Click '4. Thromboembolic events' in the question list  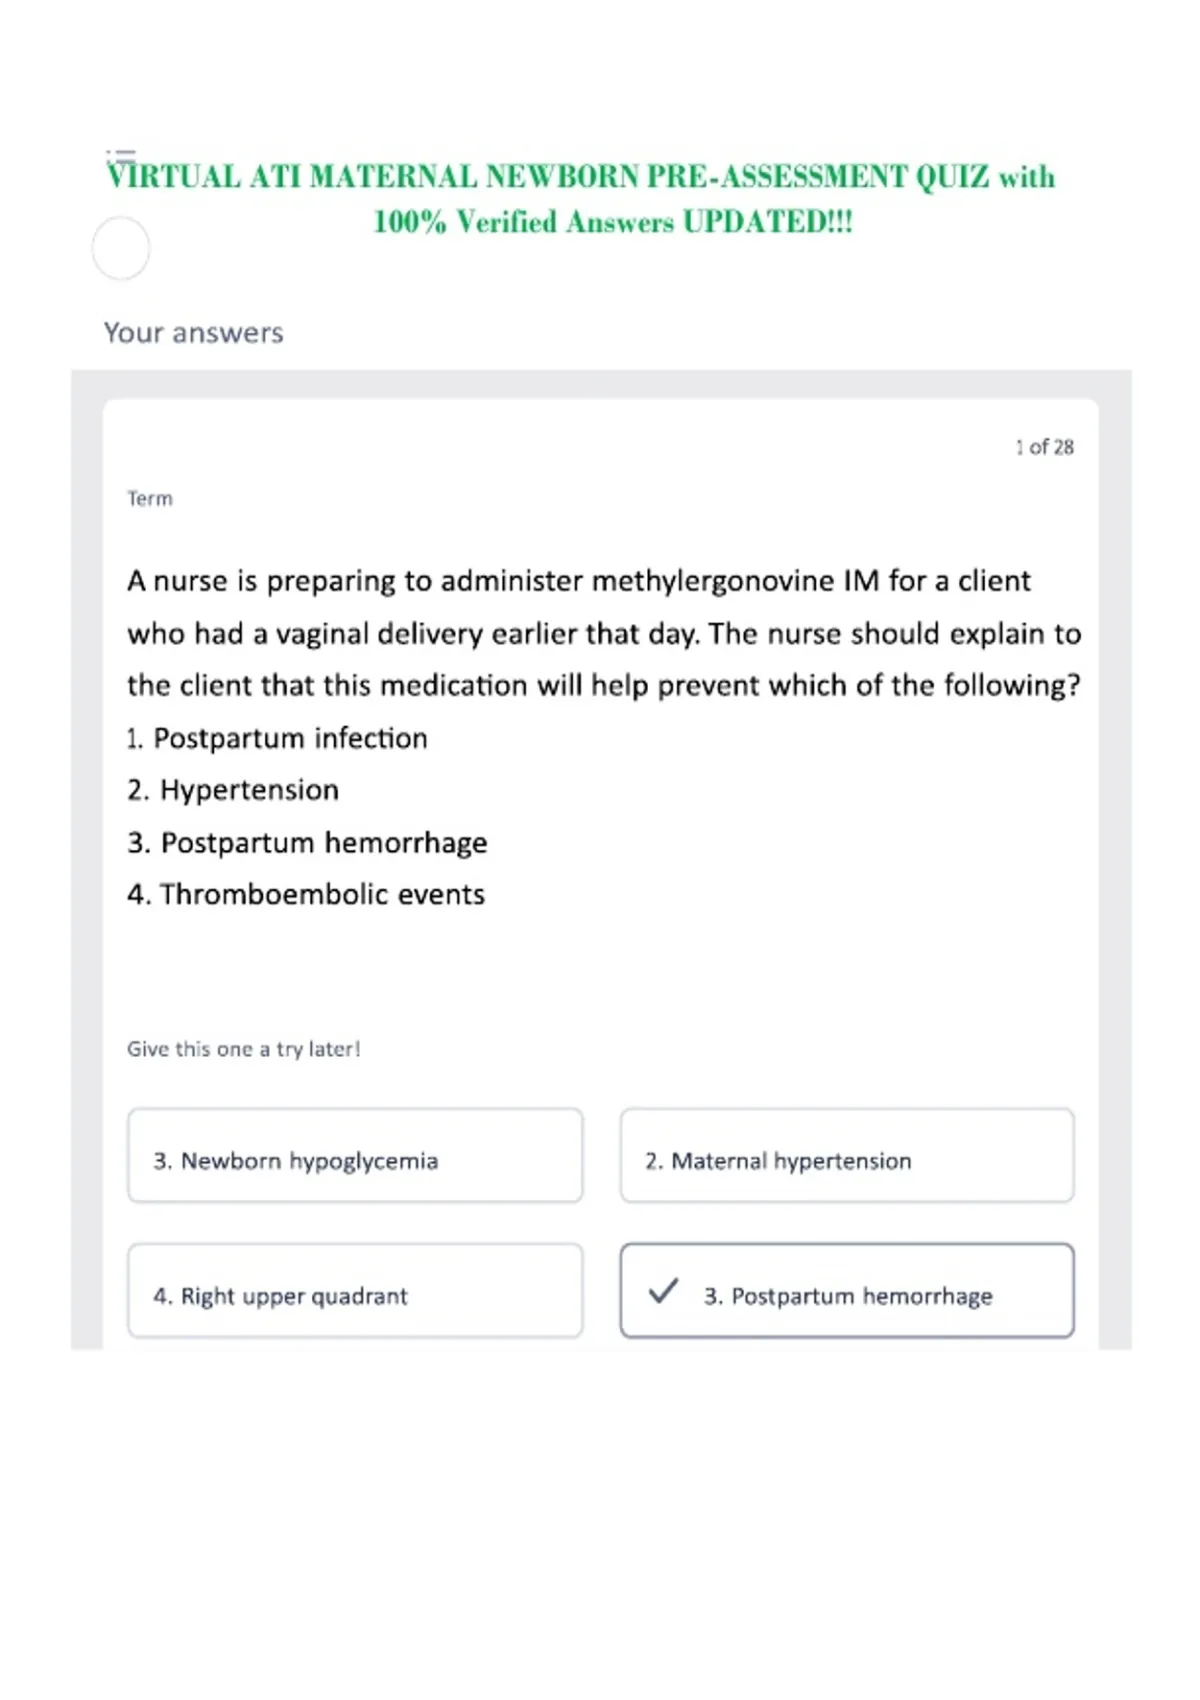[x=306, y=894]
